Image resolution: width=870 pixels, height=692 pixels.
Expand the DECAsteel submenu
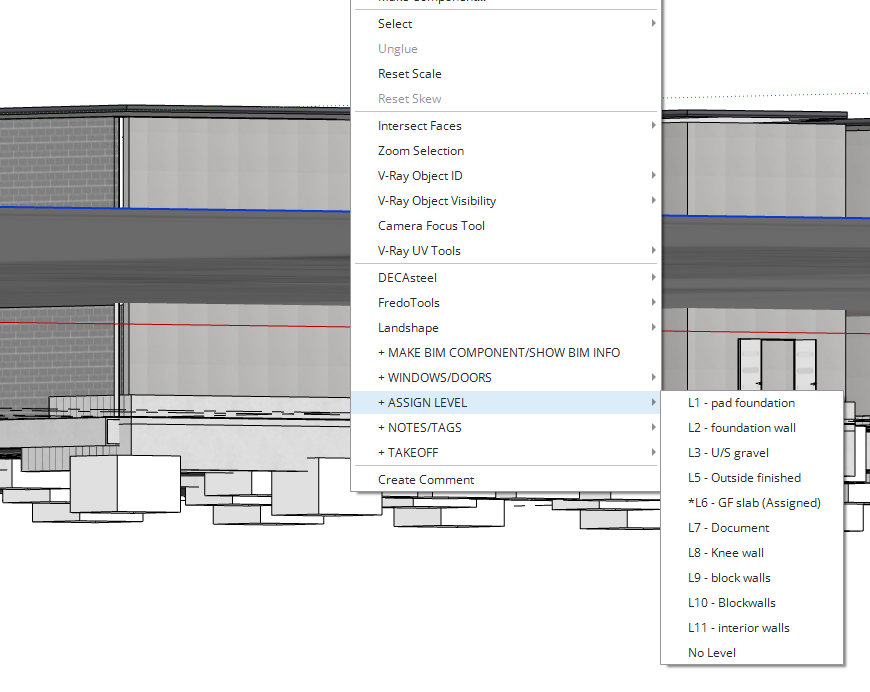(x=407, y=278)
